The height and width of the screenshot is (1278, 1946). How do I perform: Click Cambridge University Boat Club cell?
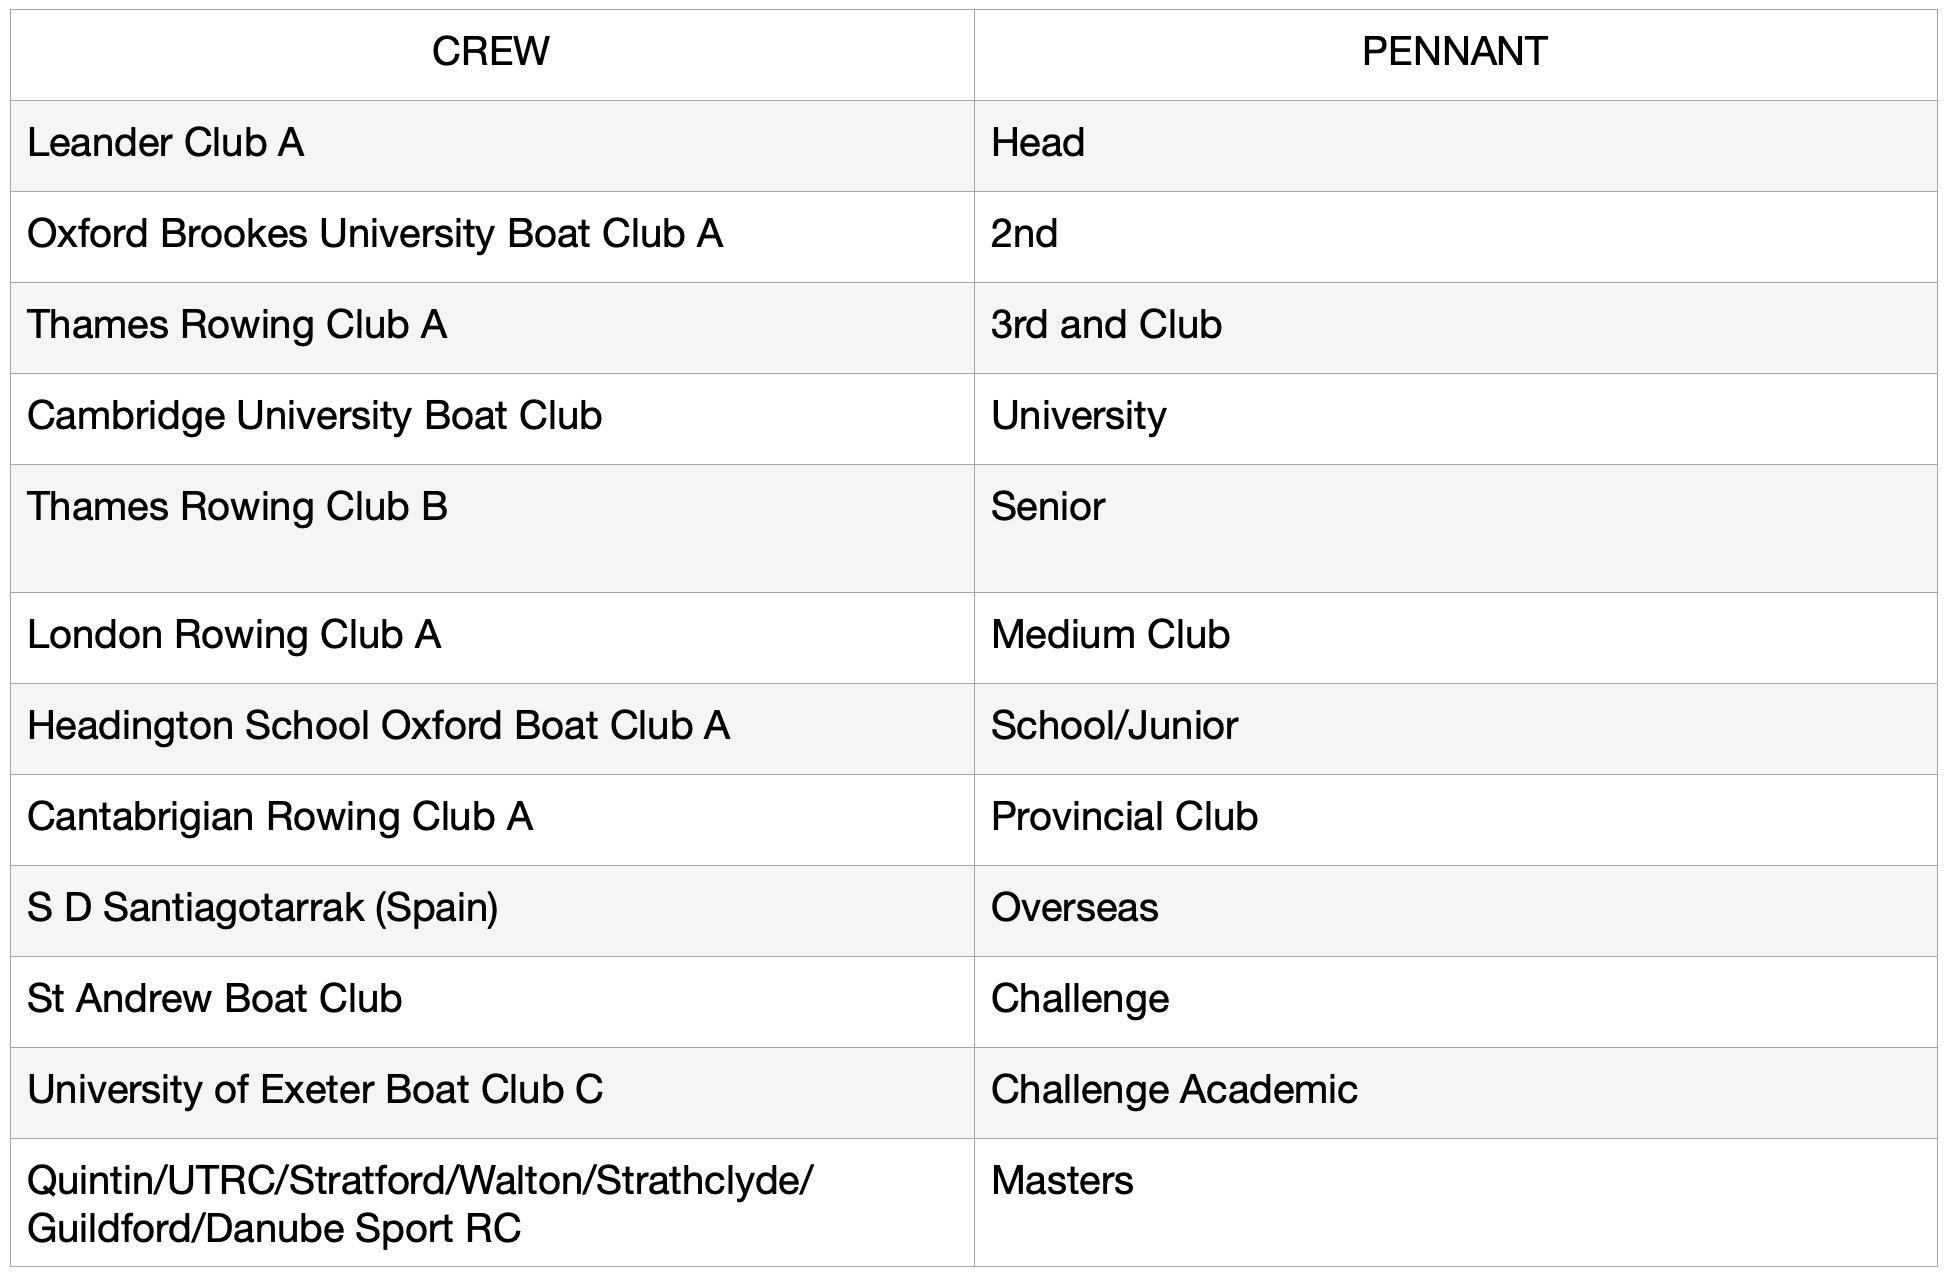click(x=315, y=416)
